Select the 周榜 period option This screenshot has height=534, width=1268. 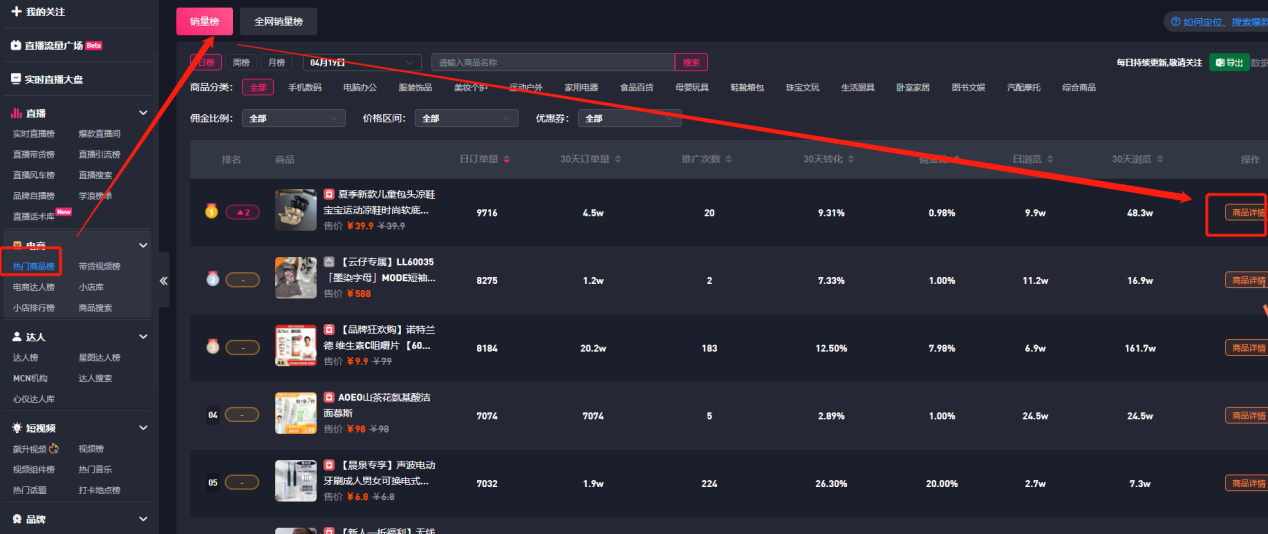click(241, 62)
